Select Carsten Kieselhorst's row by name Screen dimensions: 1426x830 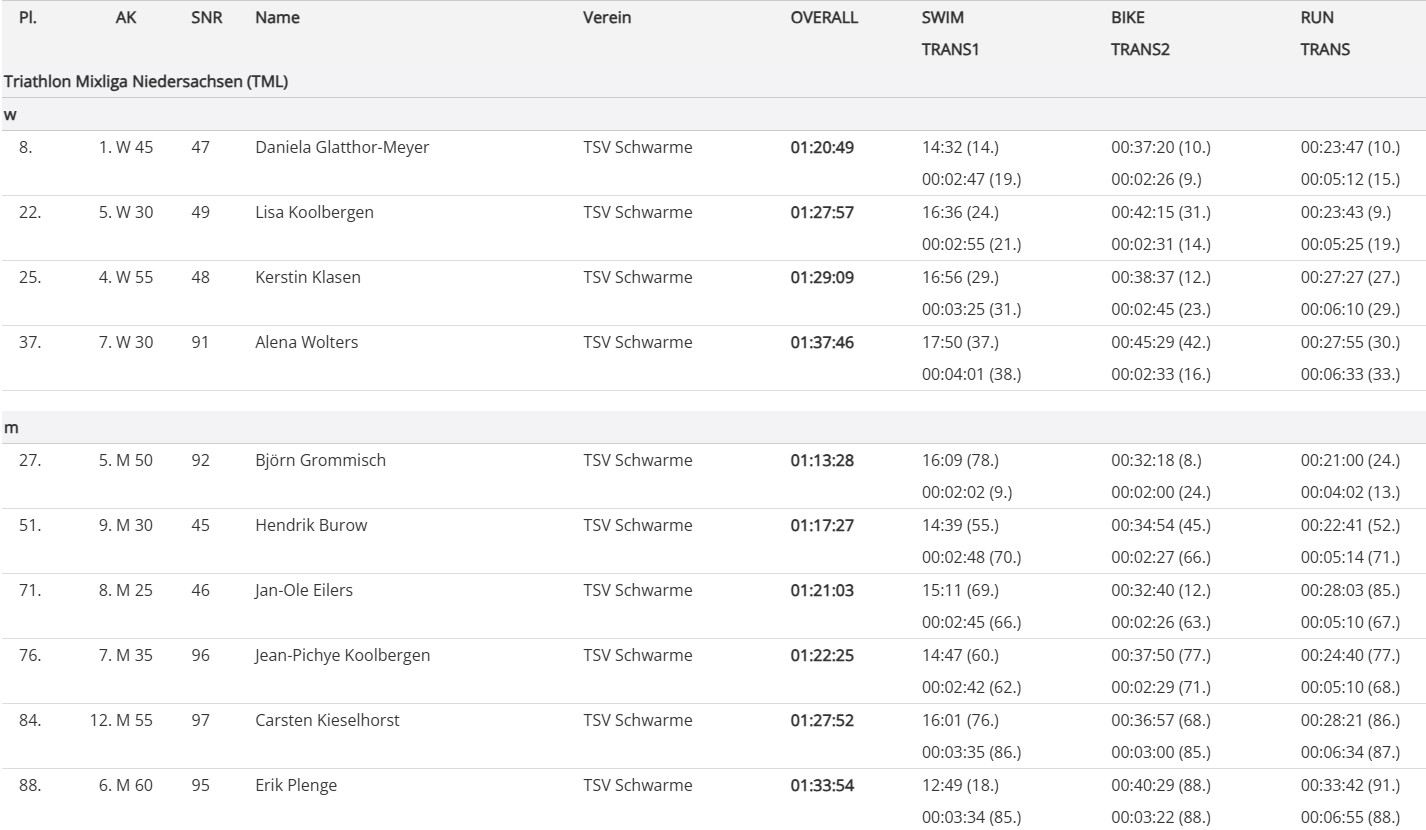[327, 720]
